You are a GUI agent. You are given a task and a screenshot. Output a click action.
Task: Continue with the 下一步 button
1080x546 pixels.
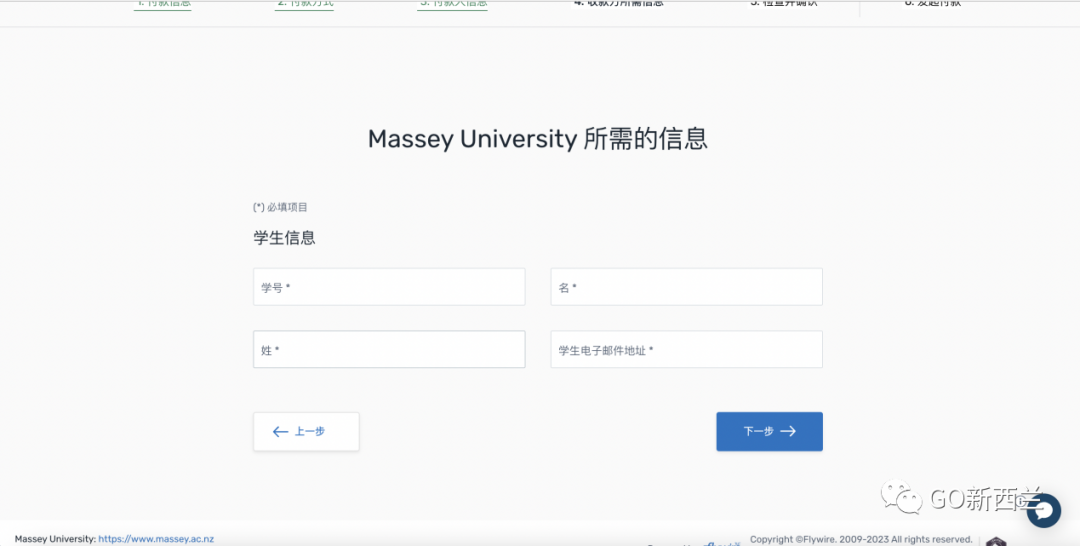pos(769,432)
